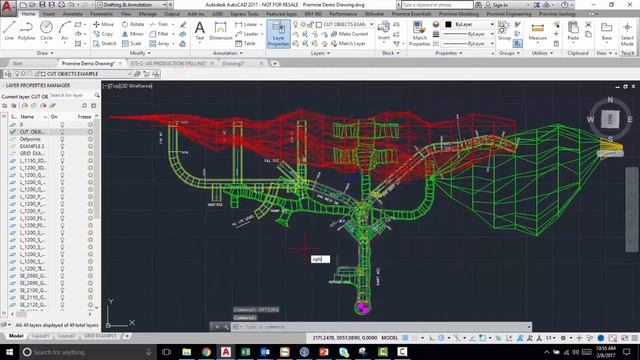The image size is (640, 360).
Task: Choose the Circle tool
Action: 46,31
